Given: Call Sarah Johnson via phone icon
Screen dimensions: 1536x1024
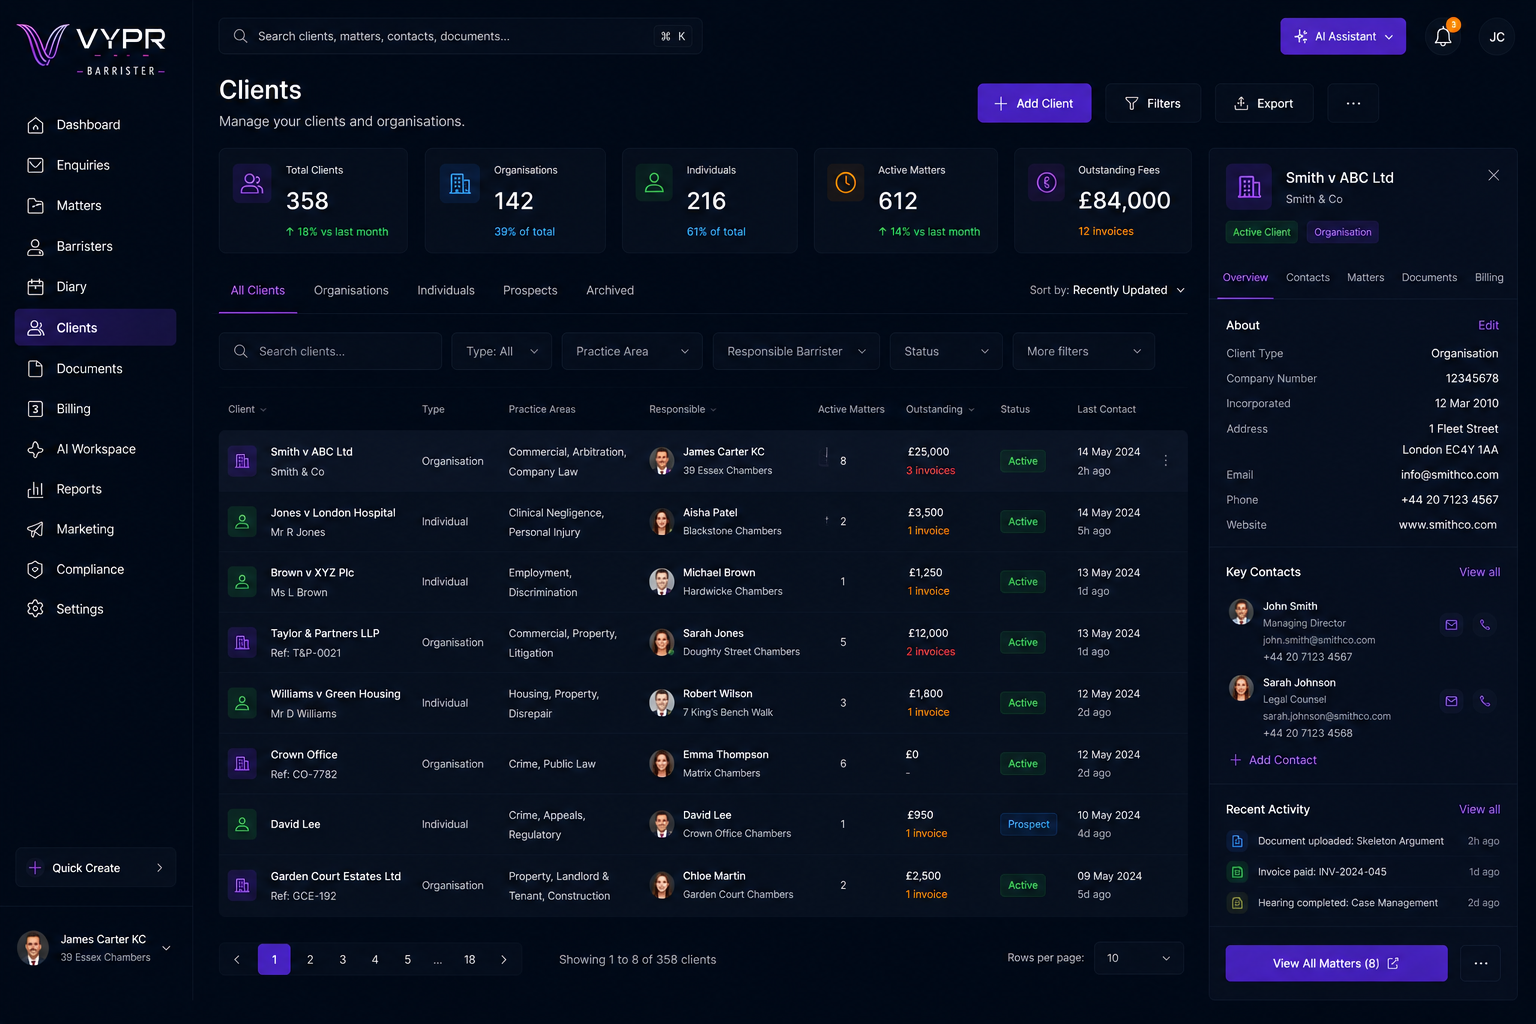Looking at the screenshot, I should click(x=1485, y=701).
